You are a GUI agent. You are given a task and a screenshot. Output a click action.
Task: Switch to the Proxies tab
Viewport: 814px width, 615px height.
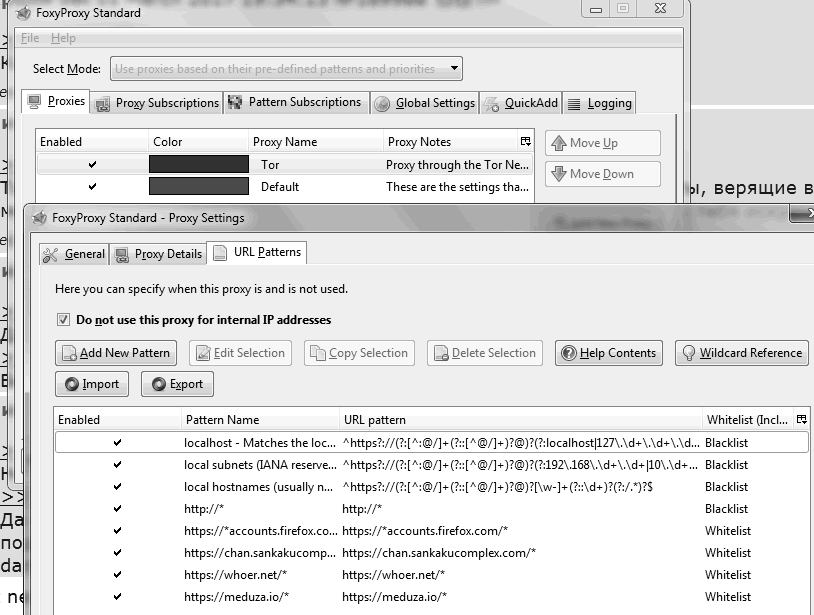(x=56, y=101)
